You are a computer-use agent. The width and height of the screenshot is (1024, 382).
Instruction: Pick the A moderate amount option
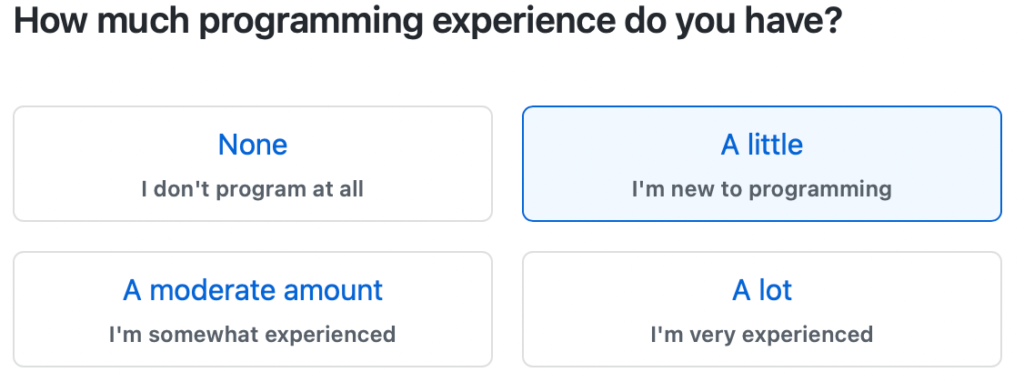tap(252, 309)
